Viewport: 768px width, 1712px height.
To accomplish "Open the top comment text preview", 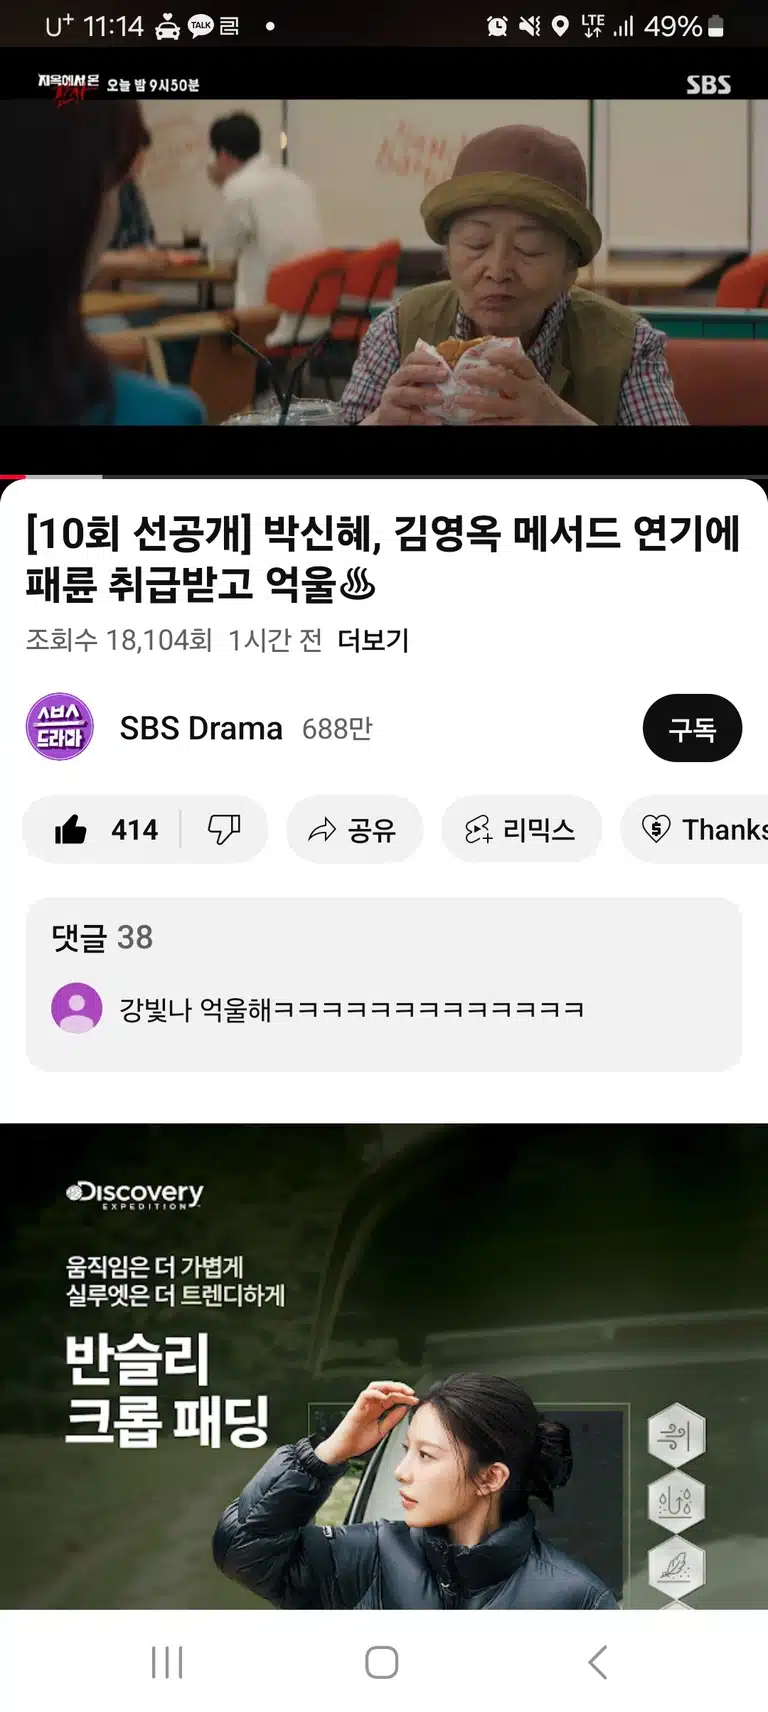I will click(352, 1009).
